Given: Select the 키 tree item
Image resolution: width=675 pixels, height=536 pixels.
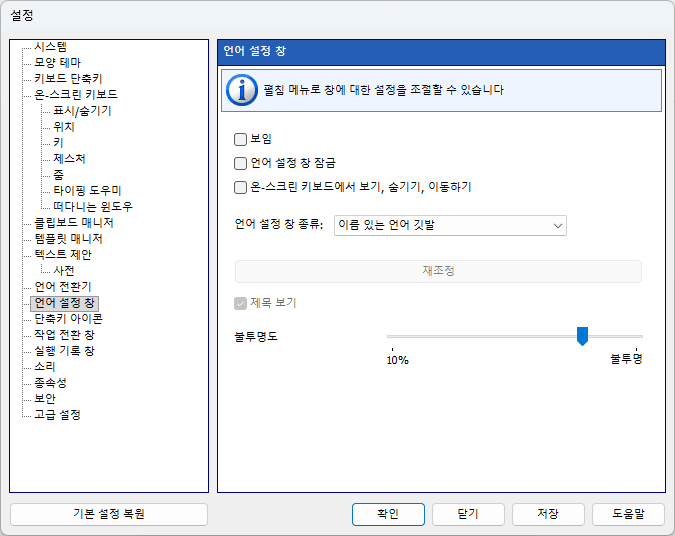Looking at the screenshot, I should point(58,143).
